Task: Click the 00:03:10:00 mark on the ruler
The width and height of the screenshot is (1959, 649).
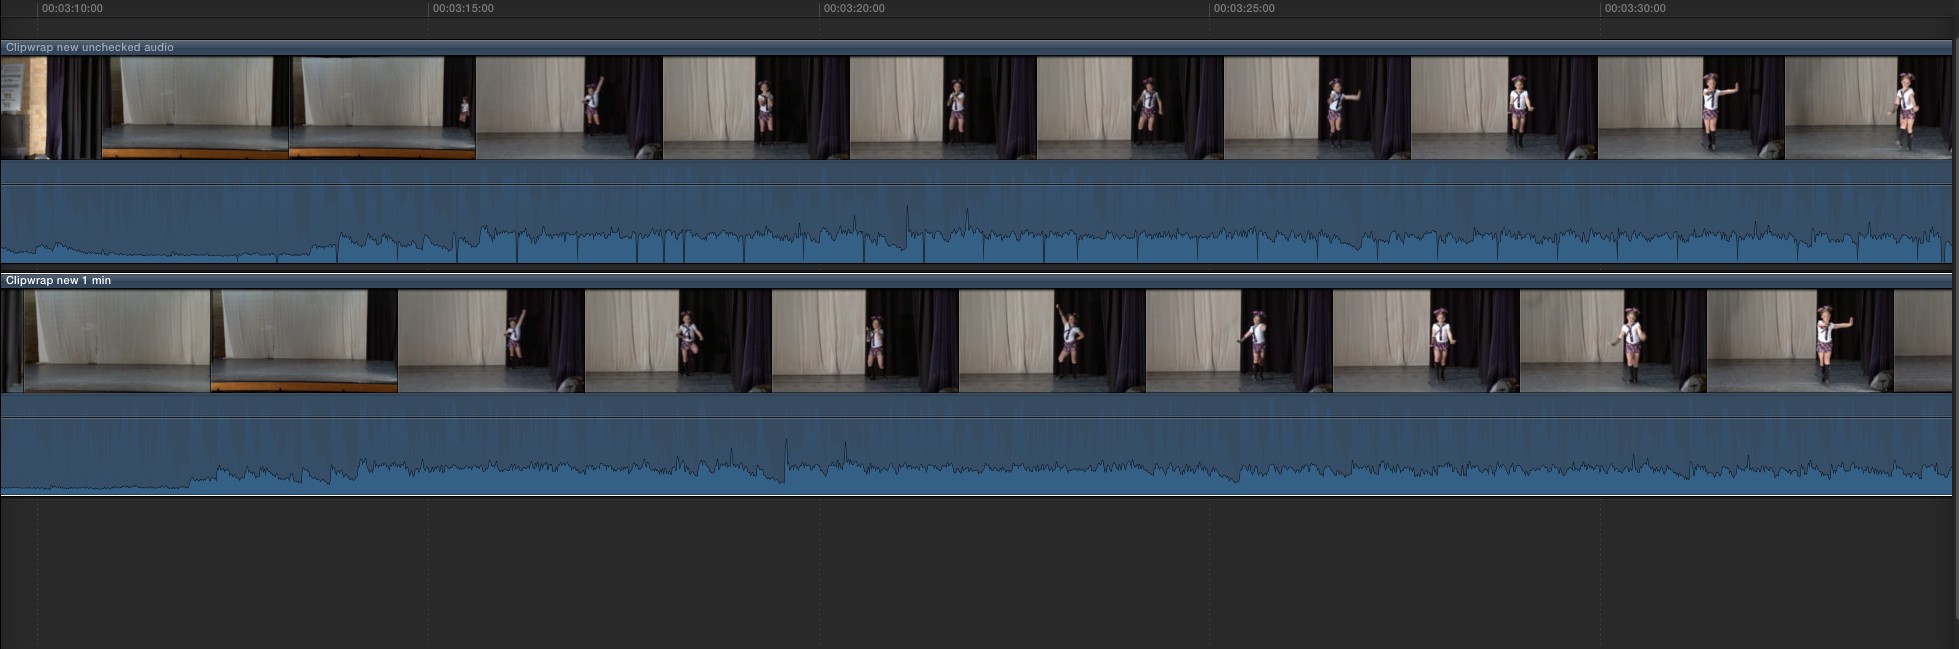Action: [72, 8]
